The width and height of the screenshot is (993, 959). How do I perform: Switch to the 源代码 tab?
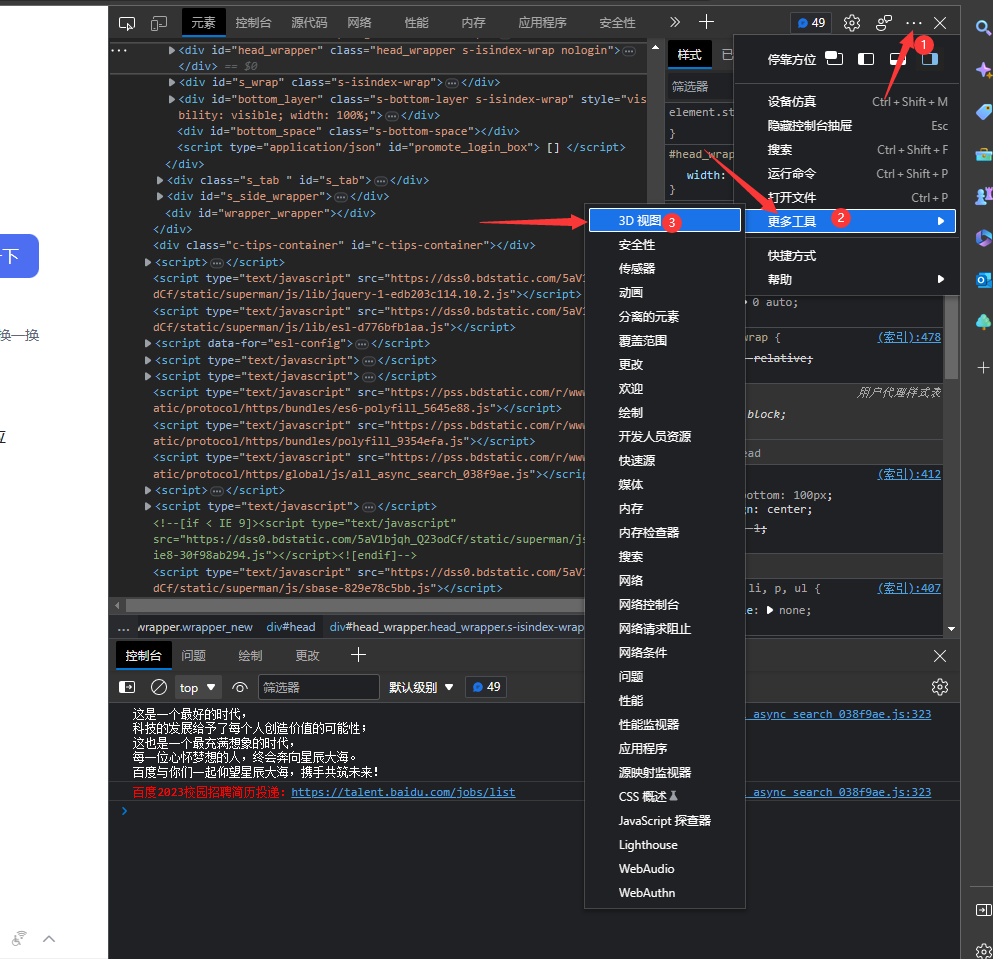tap(309, 23)
